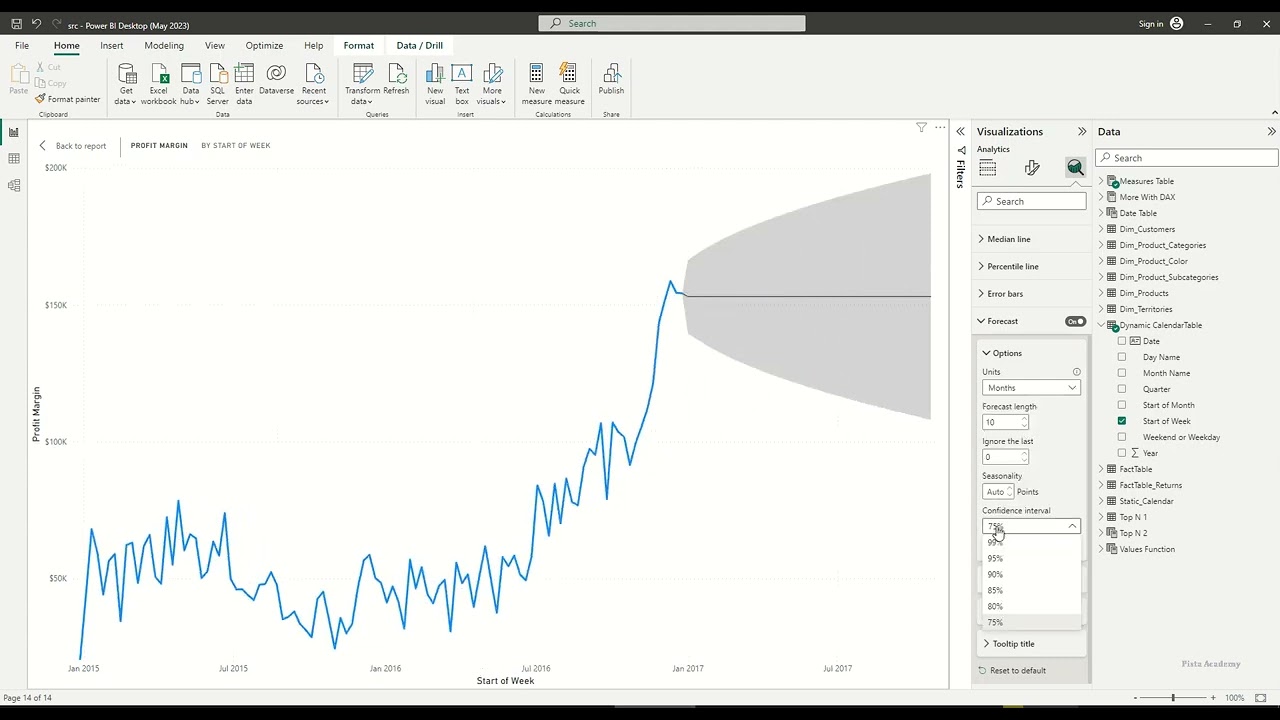Open Excel workbook data source

[x=158, y=84]
